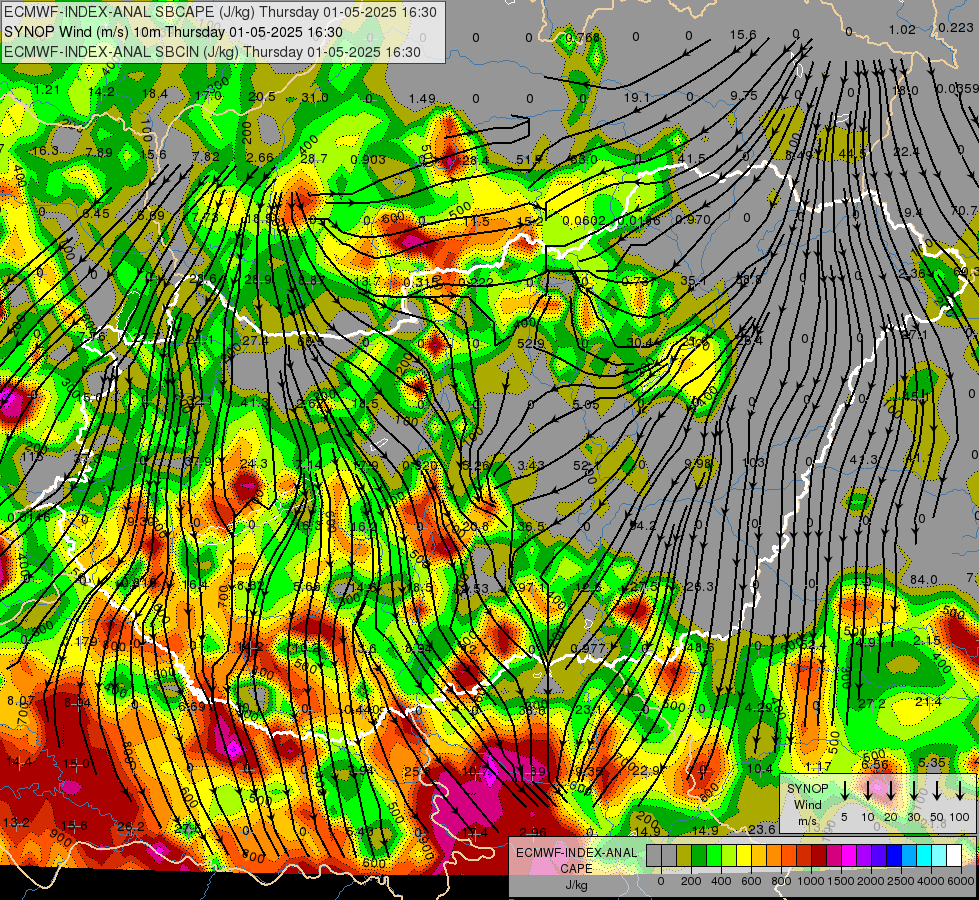Click the 'SYNOP' label in the wind legend
The image size is (979, 900).
[807, 789]
